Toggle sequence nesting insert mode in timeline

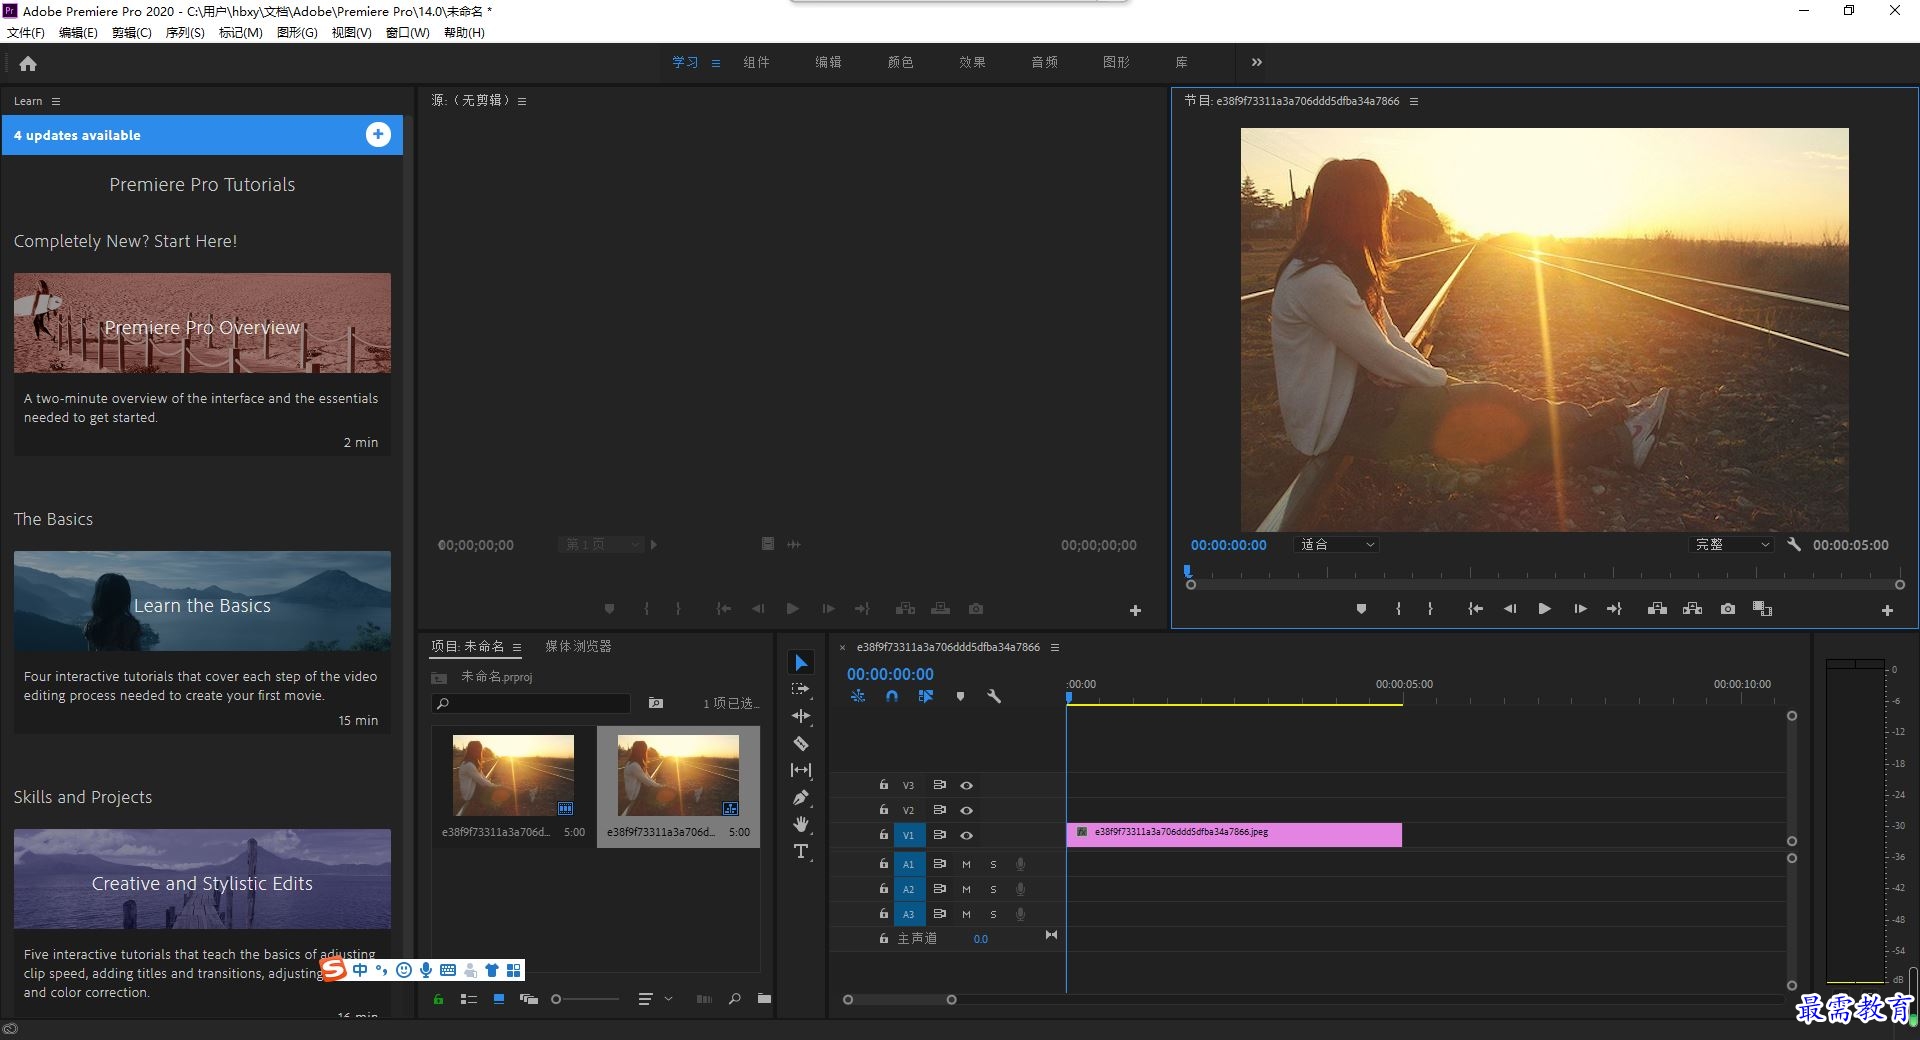[858, 696]
